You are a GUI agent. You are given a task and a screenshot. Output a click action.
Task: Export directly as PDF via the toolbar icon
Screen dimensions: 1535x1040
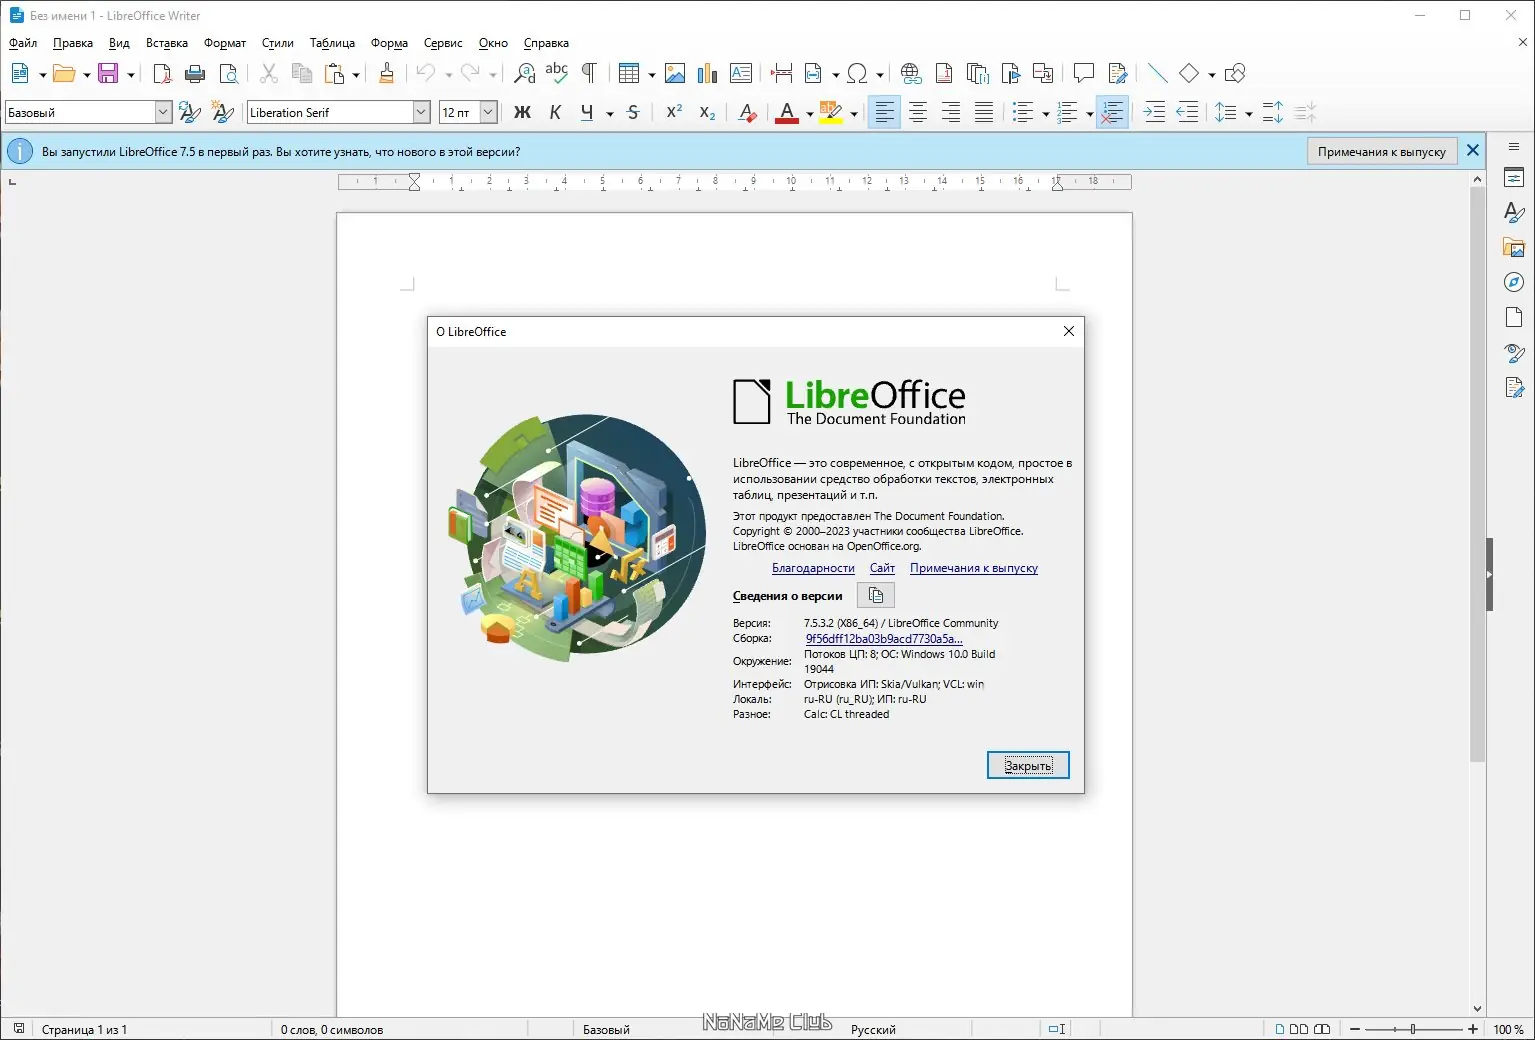pyautogui.click(x=162, y=73)
